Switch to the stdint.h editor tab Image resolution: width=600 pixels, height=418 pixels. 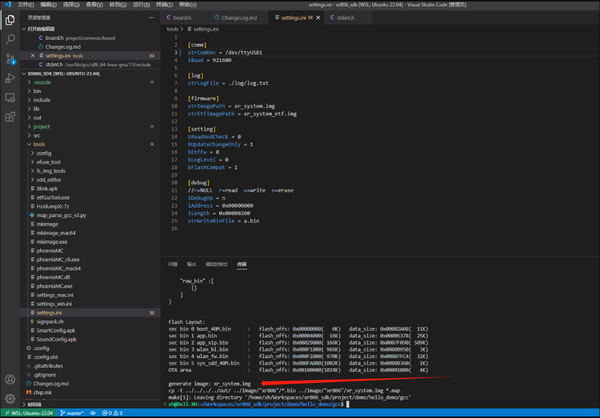[x=347, y=18]
